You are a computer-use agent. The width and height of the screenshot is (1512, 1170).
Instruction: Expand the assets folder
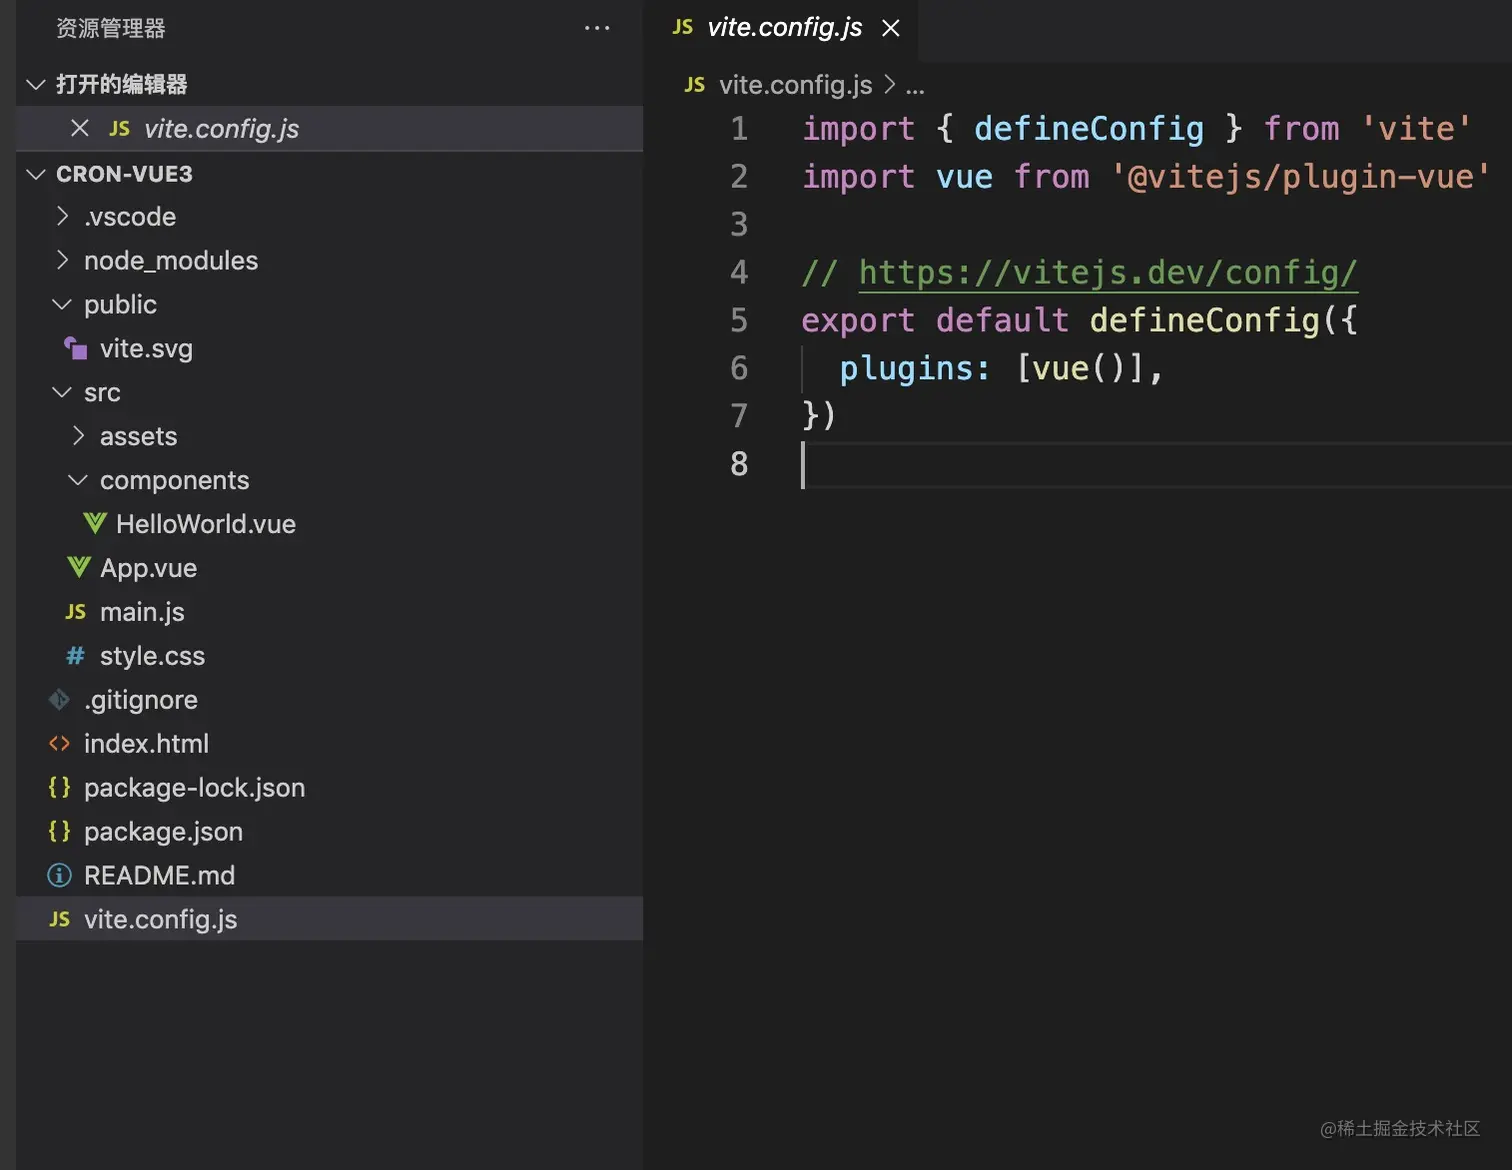[x=78, y=436]
